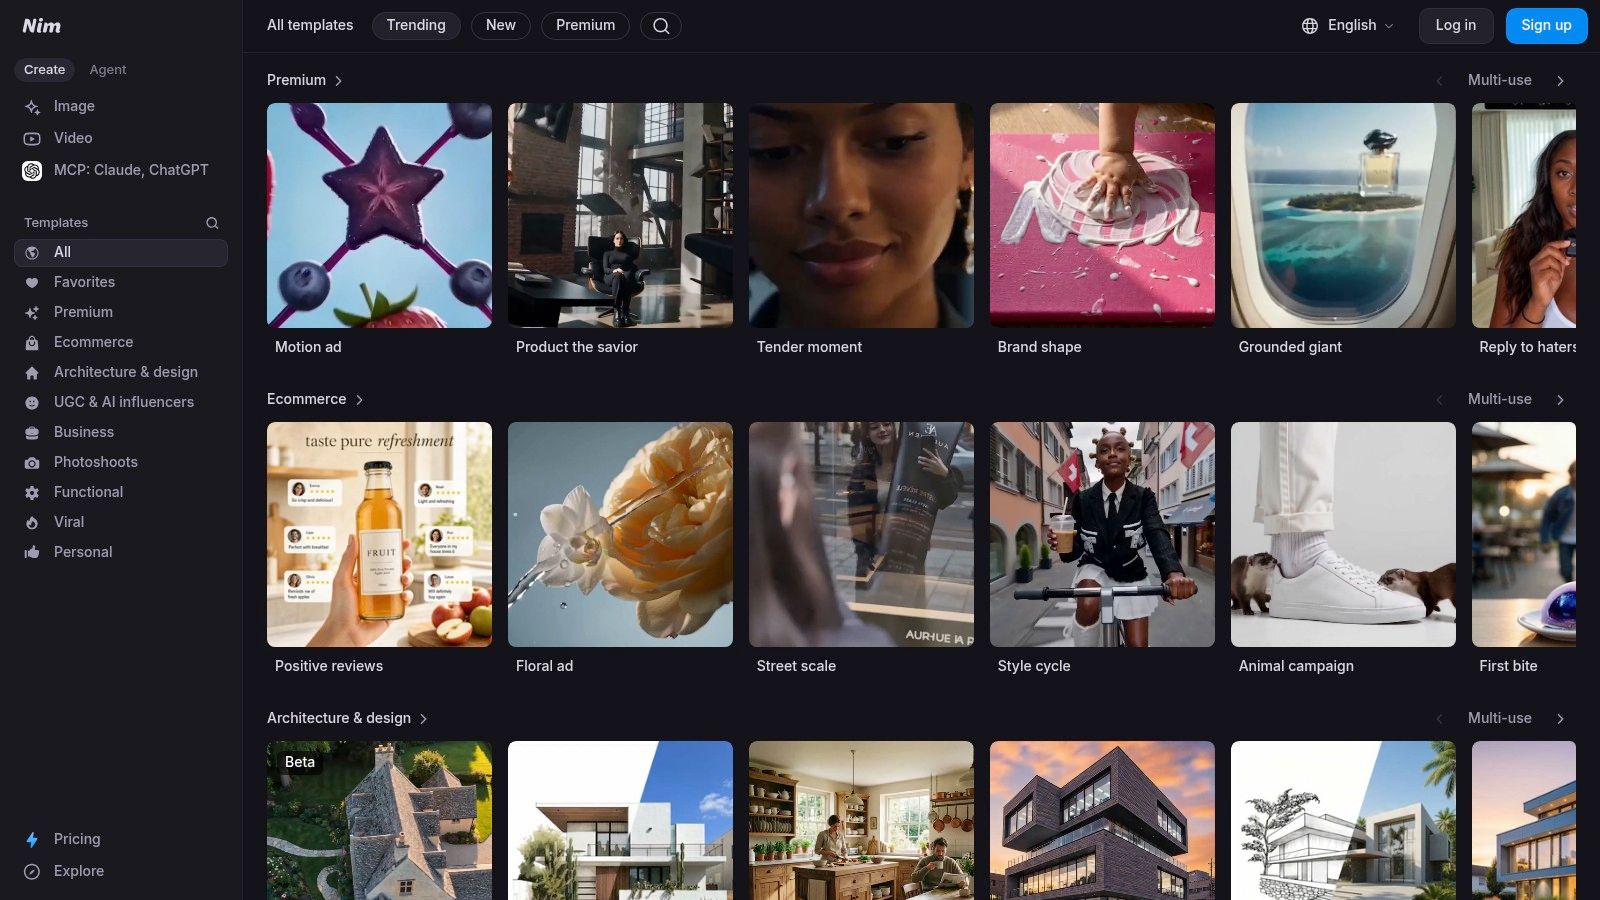Viewport: 1600px width, 900px height.
Task: Open the search icon in top bar
Action: (x=661, y=26)
